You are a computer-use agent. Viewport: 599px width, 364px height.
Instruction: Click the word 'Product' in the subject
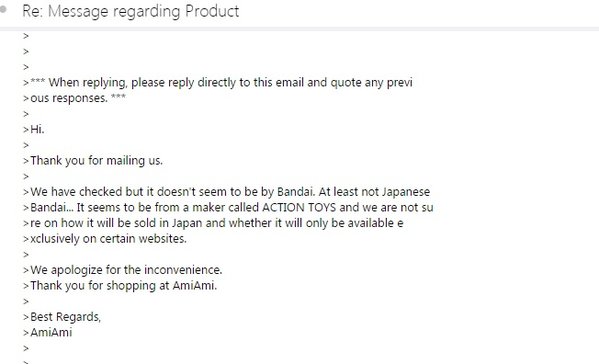coord(212,11)
